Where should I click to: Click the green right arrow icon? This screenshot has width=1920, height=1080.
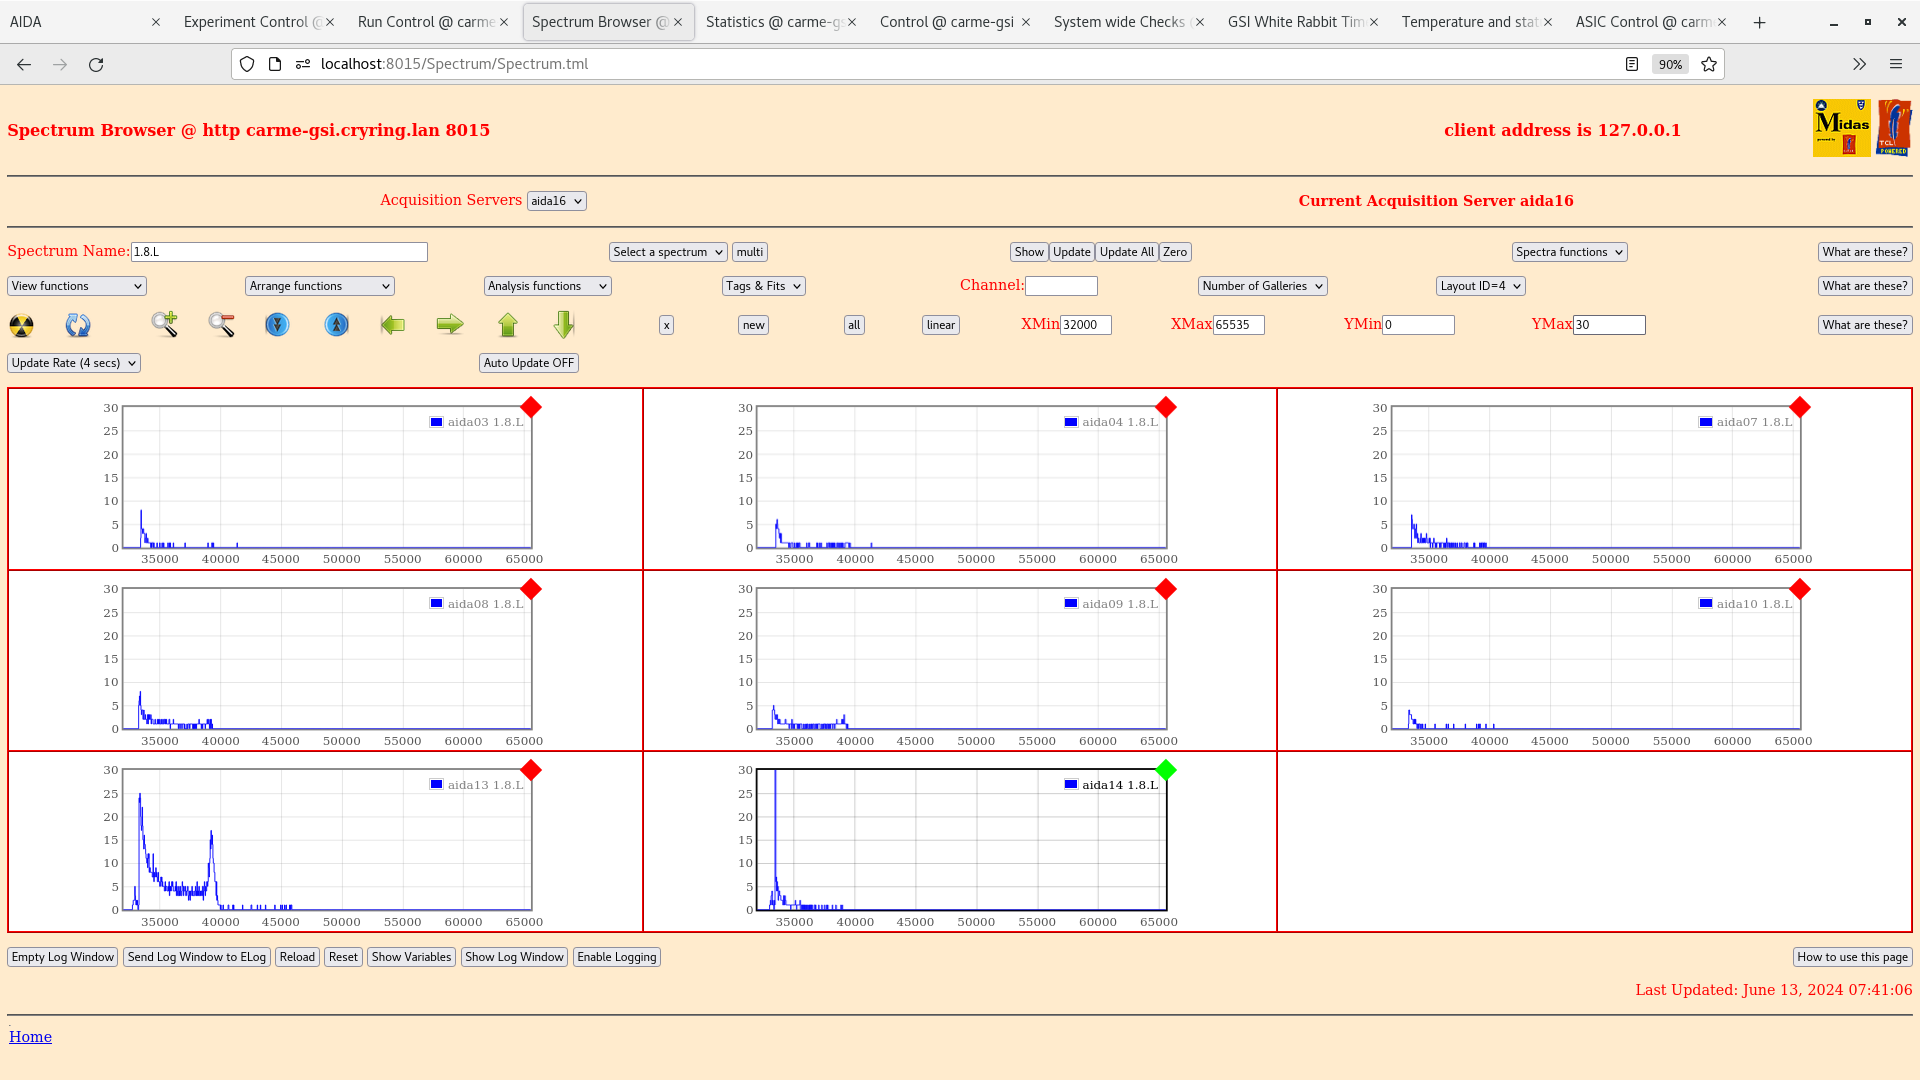click(450, 324)
